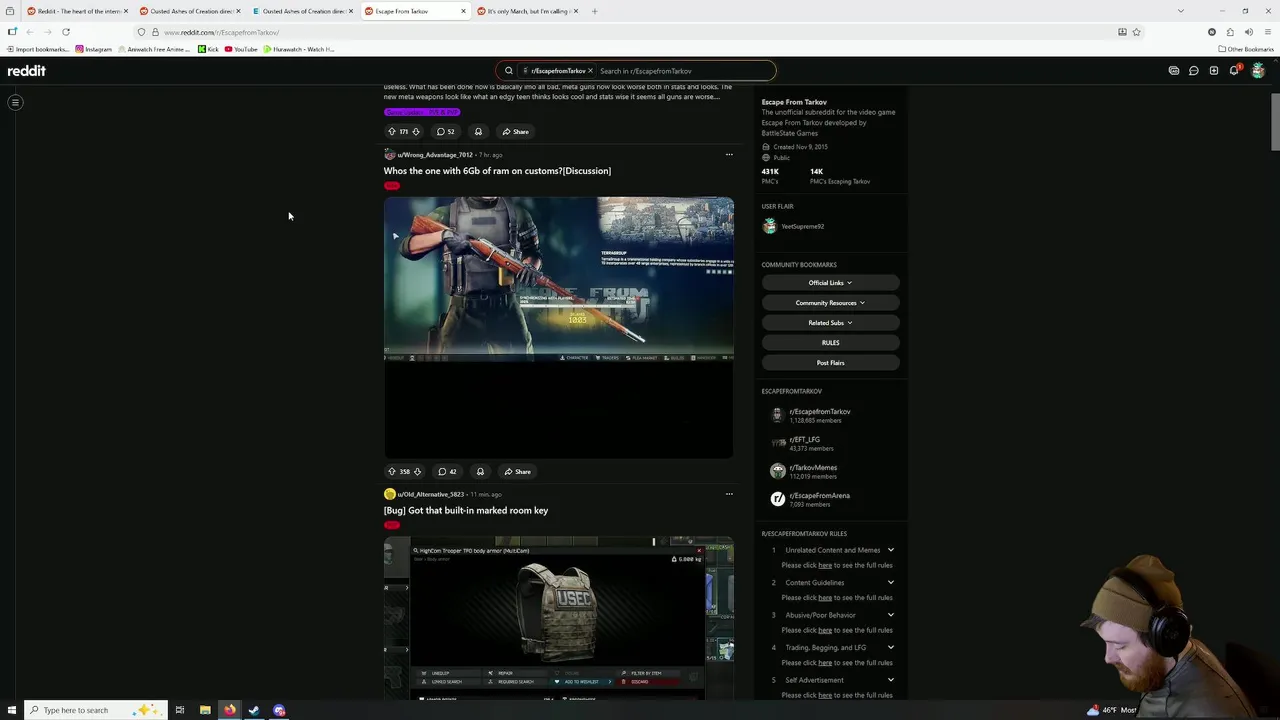Give award to the 6Gb ram post

pos(480,471)
